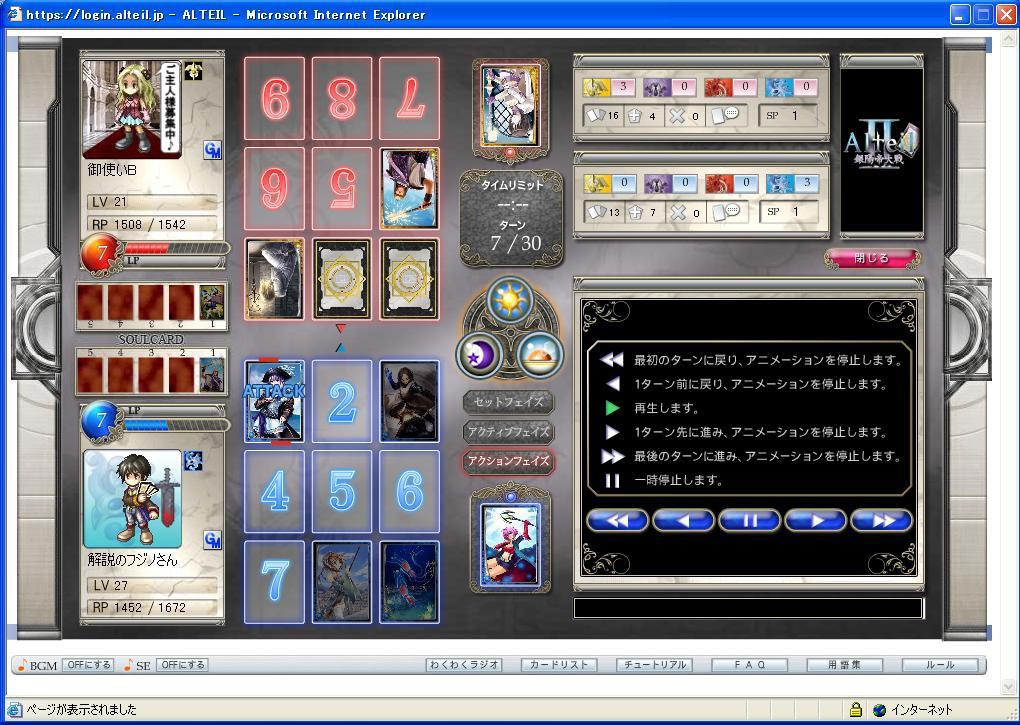The image size is (1020, 725).
Task: Click the swordsman avatar of 解説のフジノさん
Action: click(x=132, y=499)
